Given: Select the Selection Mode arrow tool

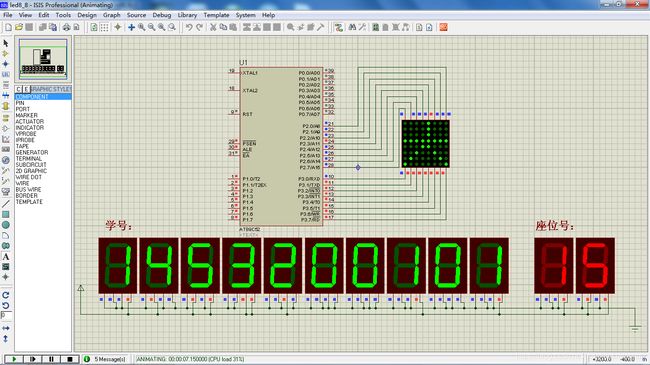Looking at the screenshot, I should [6, 43].
